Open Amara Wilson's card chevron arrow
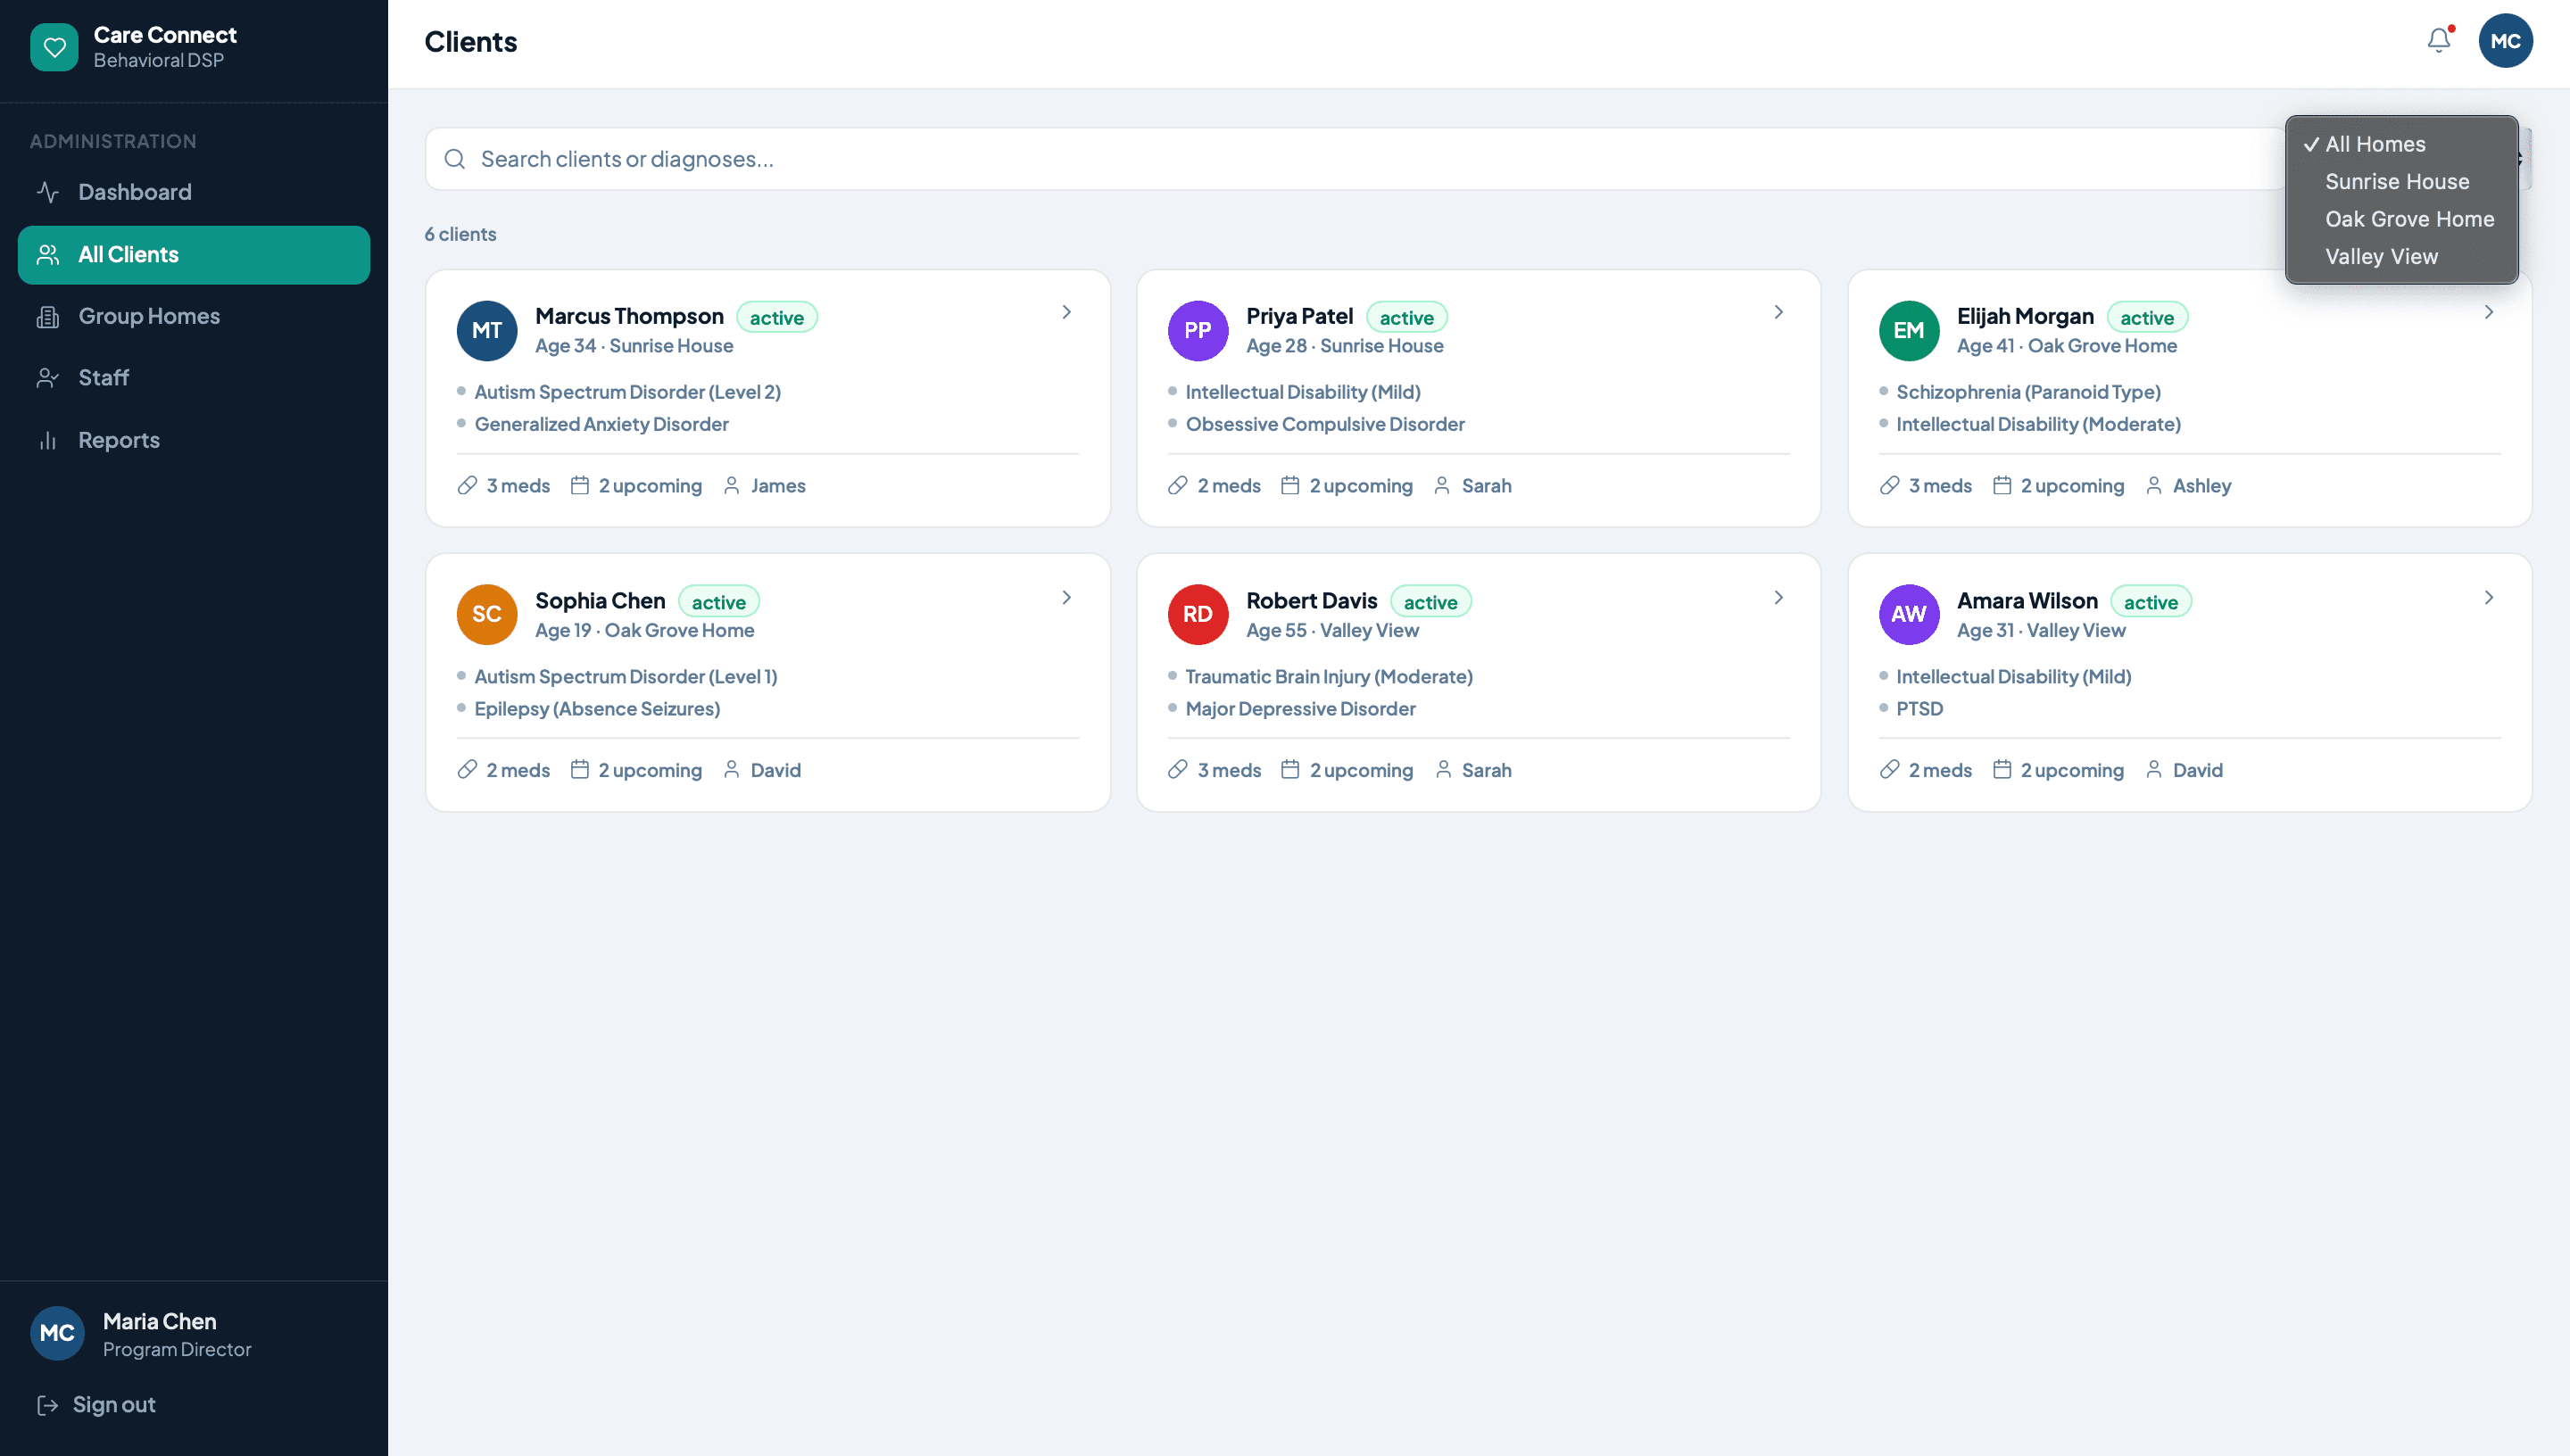Screen dimensions: 2570x1456 coord(2489,598)
